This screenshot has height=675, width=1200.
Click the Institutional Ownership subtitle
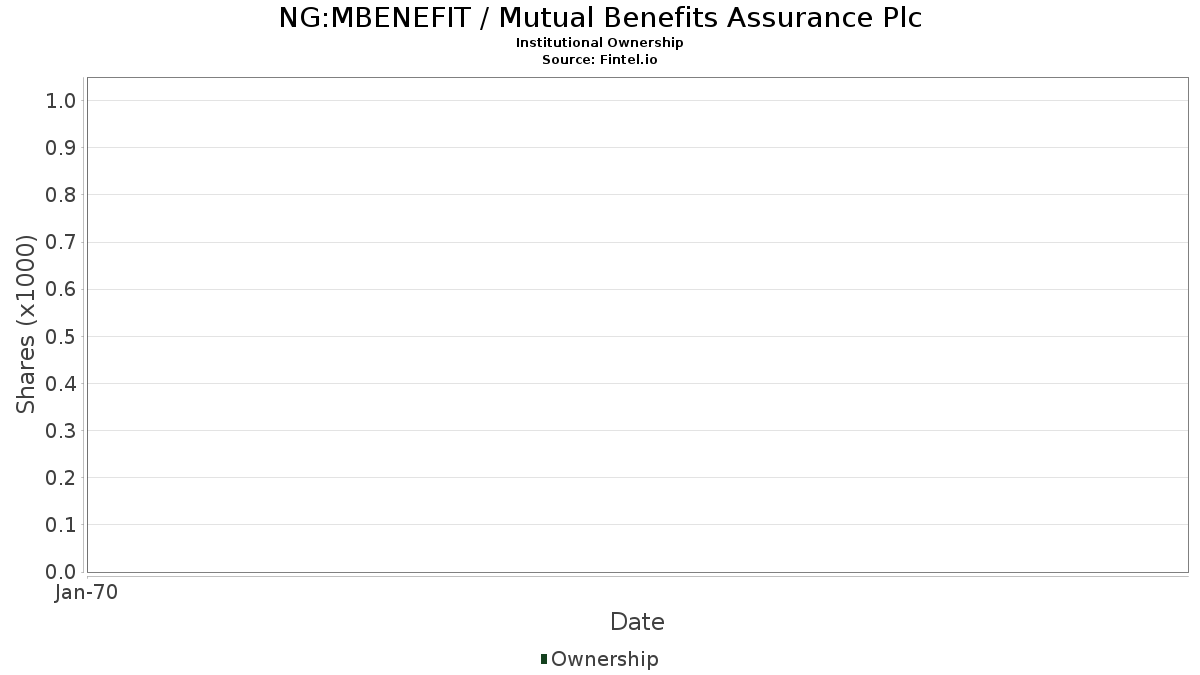(x=600, y=43)
